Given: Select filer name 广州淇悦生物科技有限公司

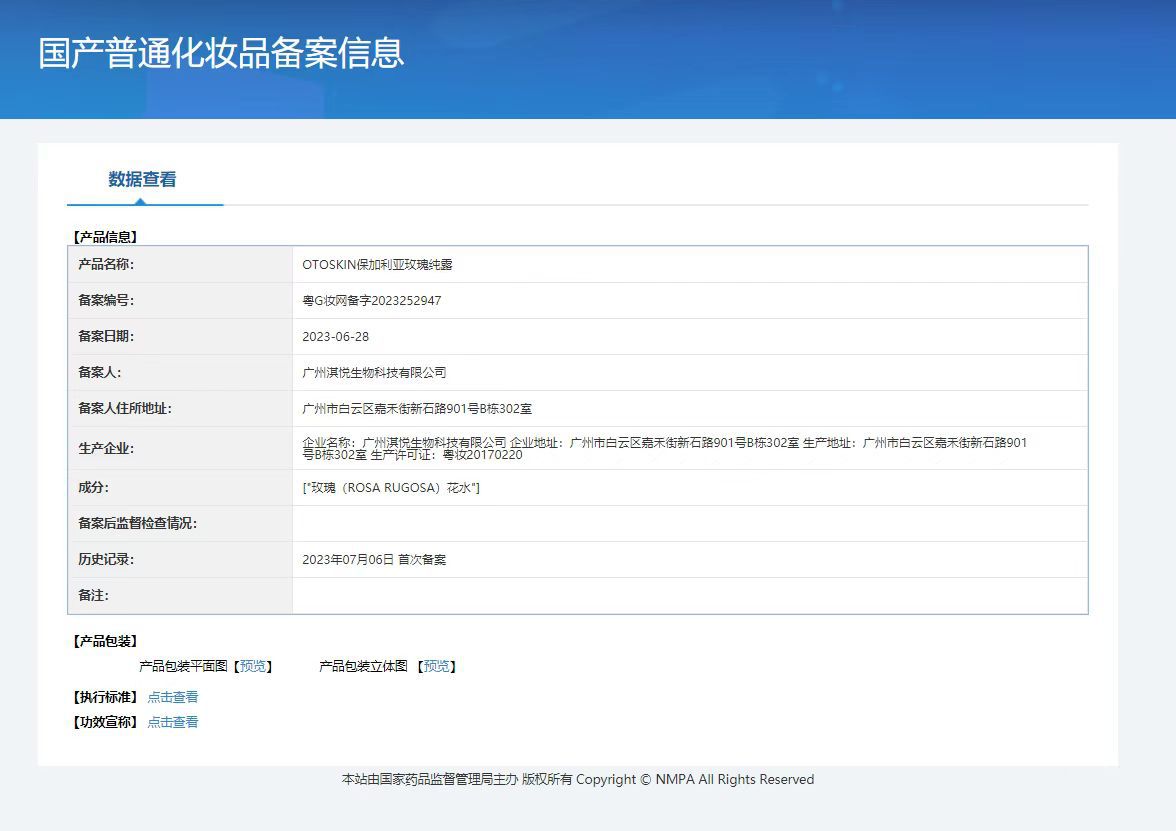Looking at the screenshot, I should [374, 373].
